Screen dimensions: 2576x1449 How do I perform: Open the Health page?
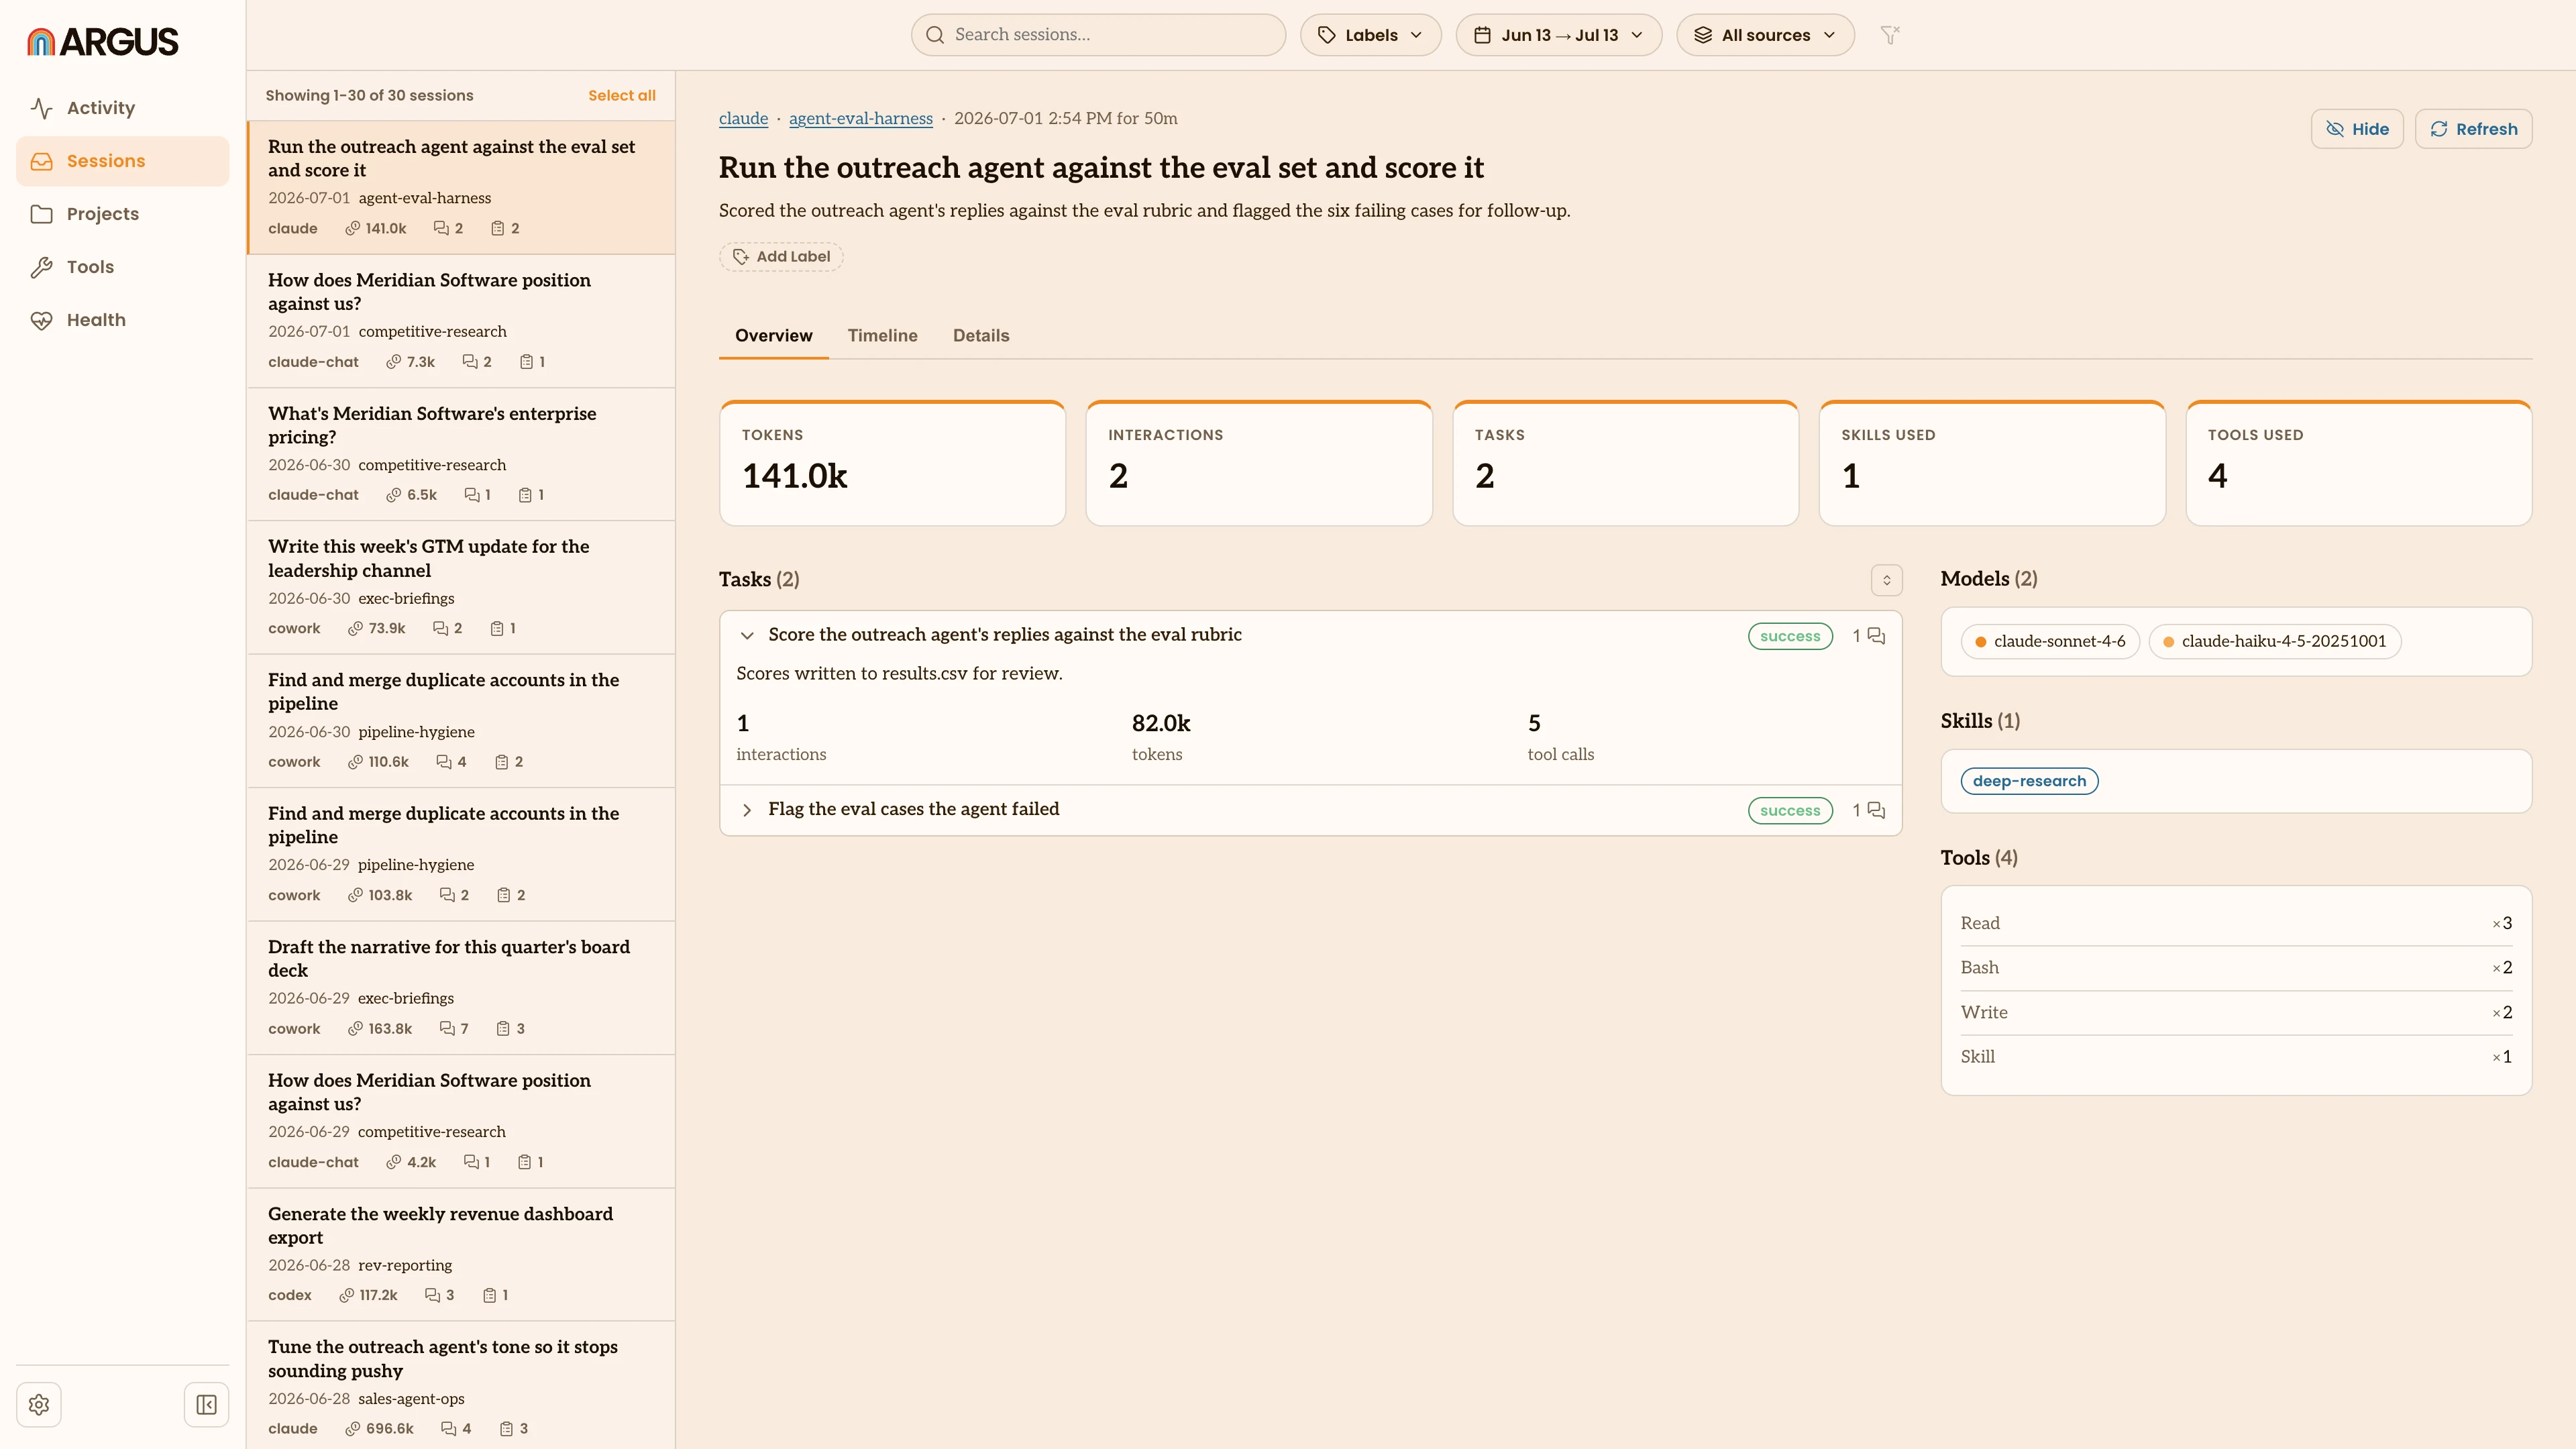coord(122,320)
